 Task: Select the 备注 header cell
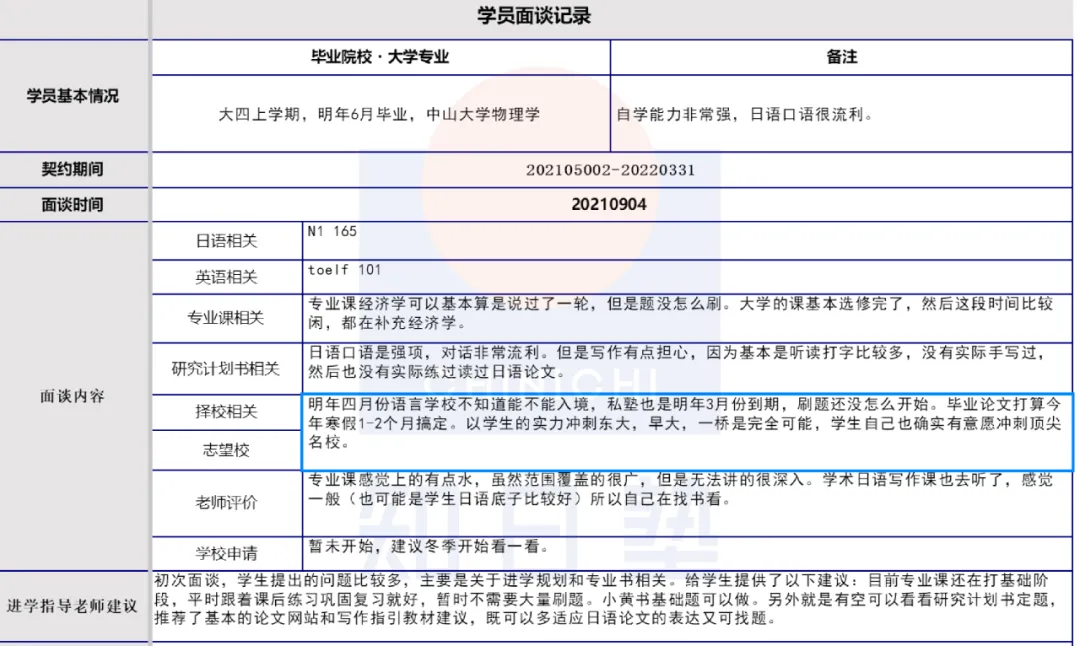(x=841, y=57)
